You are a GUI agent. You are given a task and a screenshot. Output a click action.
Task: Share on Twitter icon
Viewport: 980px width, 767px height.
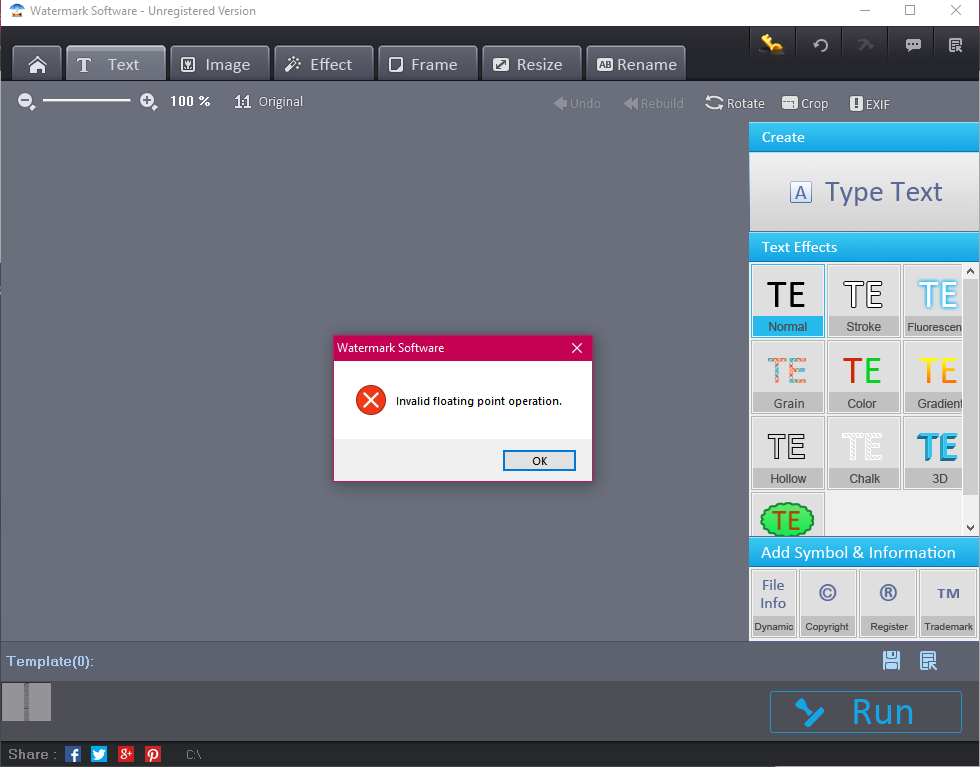[99, 754]
